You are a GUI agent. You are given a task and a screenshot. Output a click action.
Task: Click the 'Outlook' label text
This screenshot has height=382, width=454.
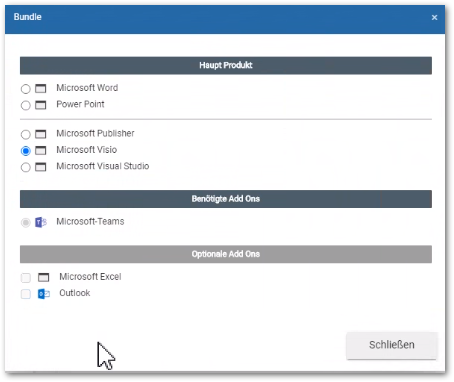(75, 293)
